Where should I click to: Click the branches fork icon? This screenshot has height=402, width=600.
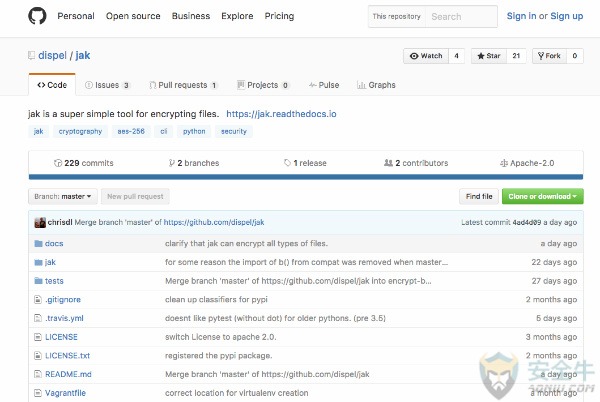[171, 163]
